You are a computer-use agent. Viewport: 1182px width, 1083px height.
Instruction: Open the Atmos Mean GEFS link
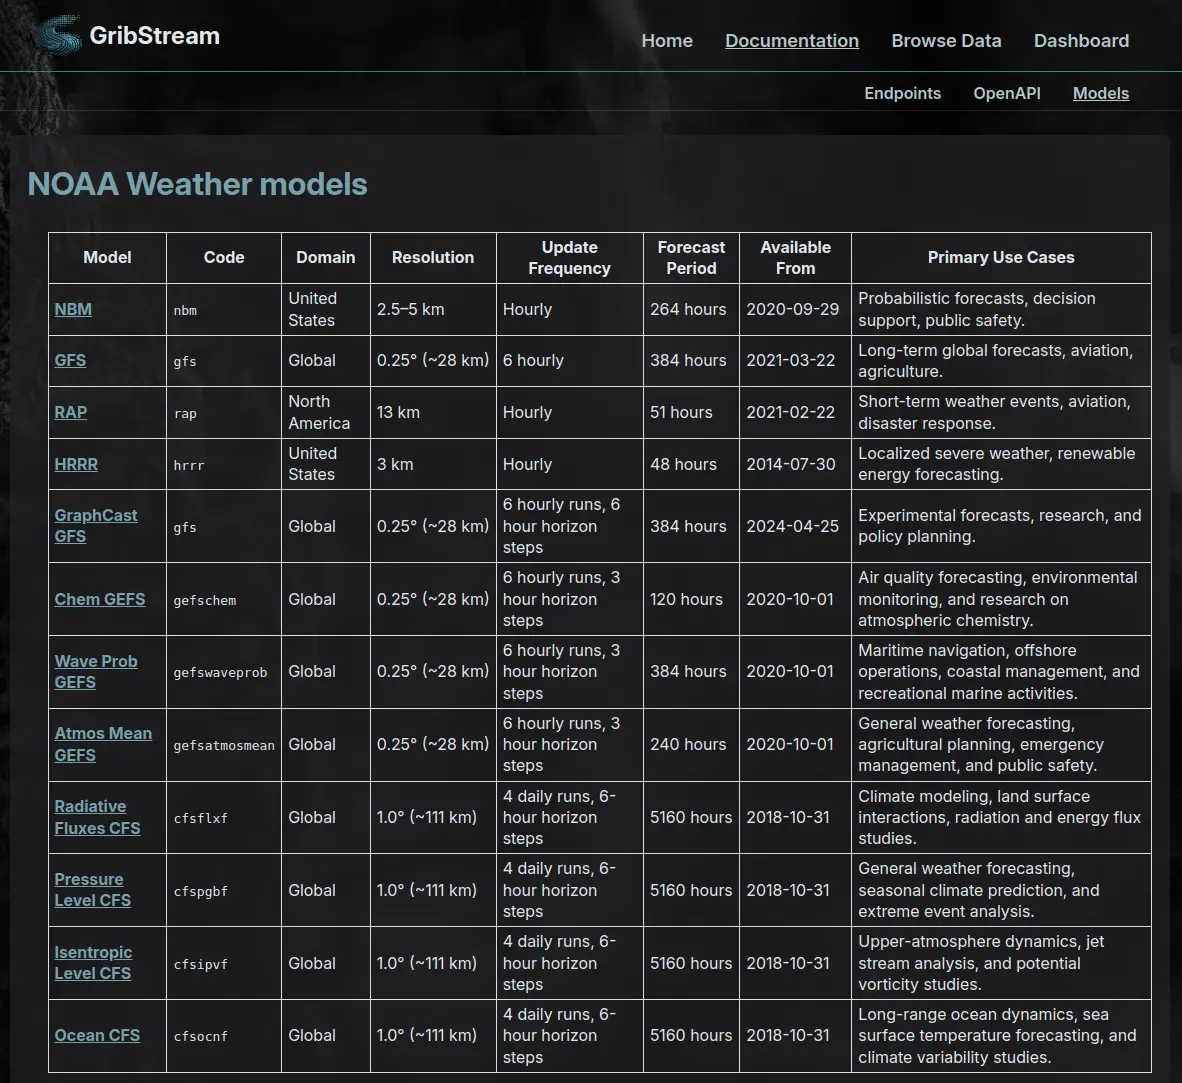click(x=103, y=744)
